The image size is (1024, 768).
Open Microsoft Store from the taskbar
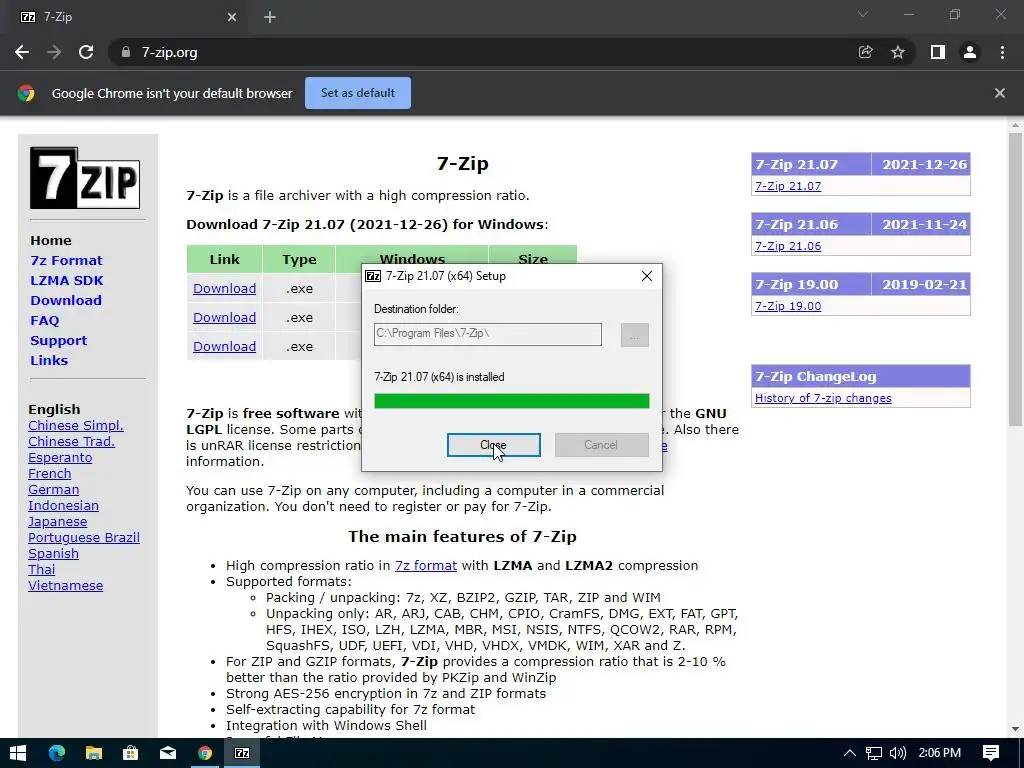click(131, 753)
